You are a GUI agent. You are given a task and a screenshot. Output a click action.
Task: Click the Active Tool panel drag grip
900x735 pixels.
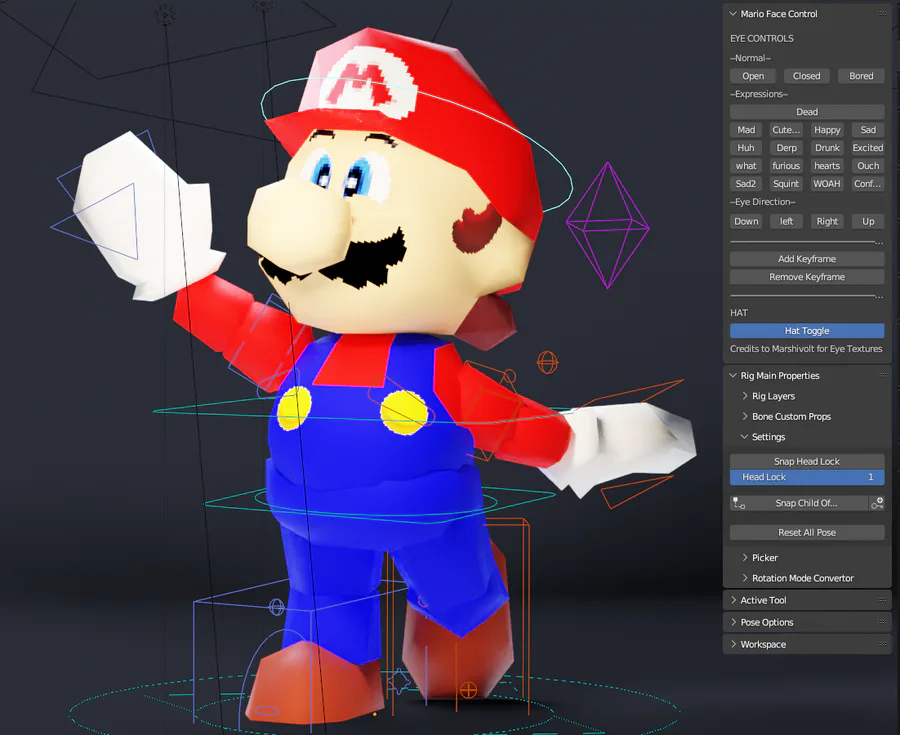click(x=882, y=600)
